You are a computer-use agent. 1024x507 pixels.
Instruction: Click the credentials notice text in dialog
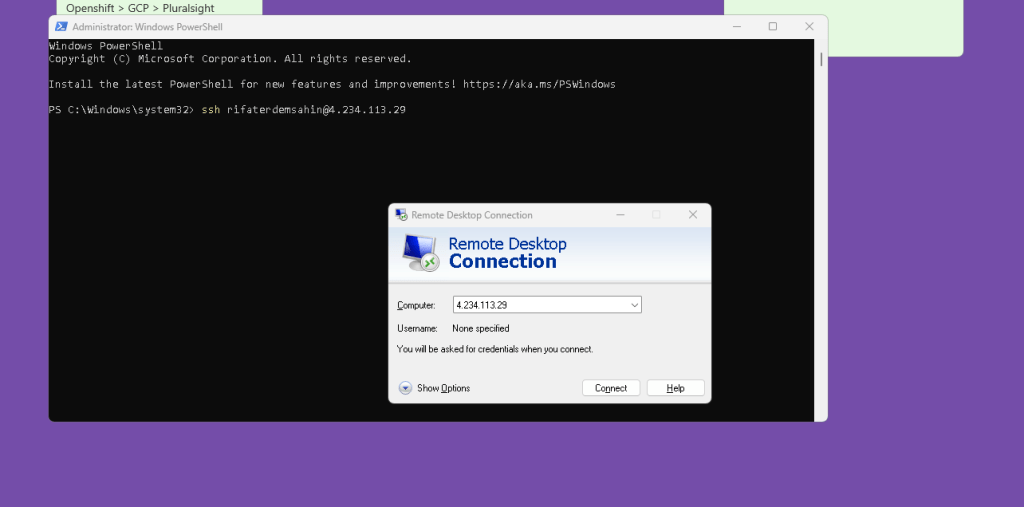click(x=495, y=350)
